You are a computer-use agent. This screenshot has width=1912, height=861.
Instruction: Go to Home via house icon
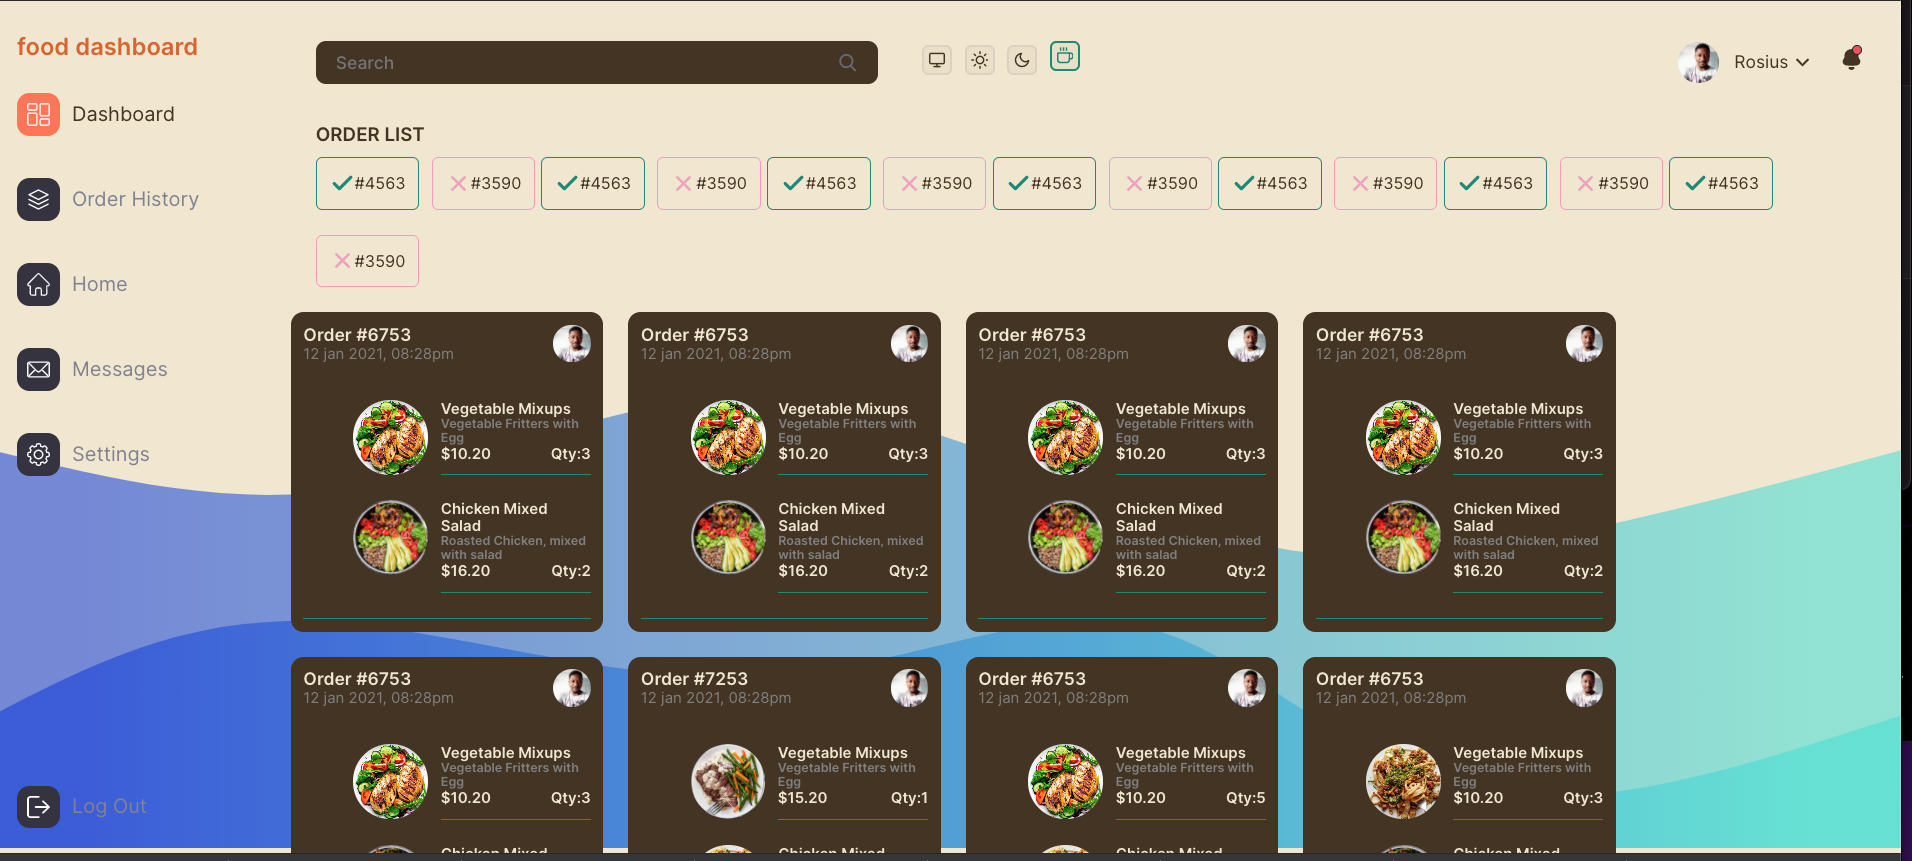coord(38,284)
